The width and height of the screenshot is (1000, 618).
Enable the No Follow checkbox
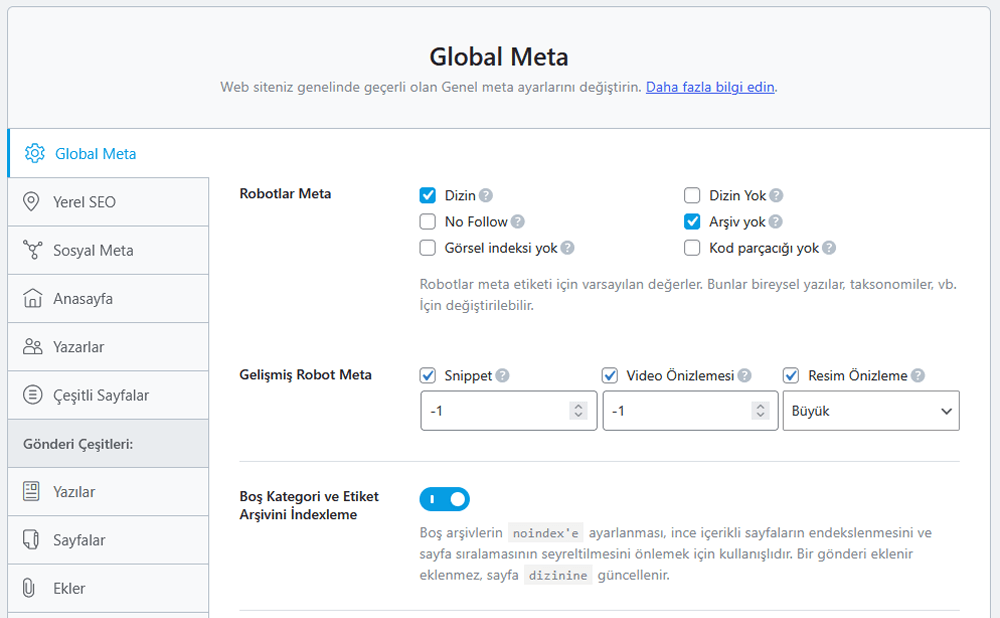(427, 221)
